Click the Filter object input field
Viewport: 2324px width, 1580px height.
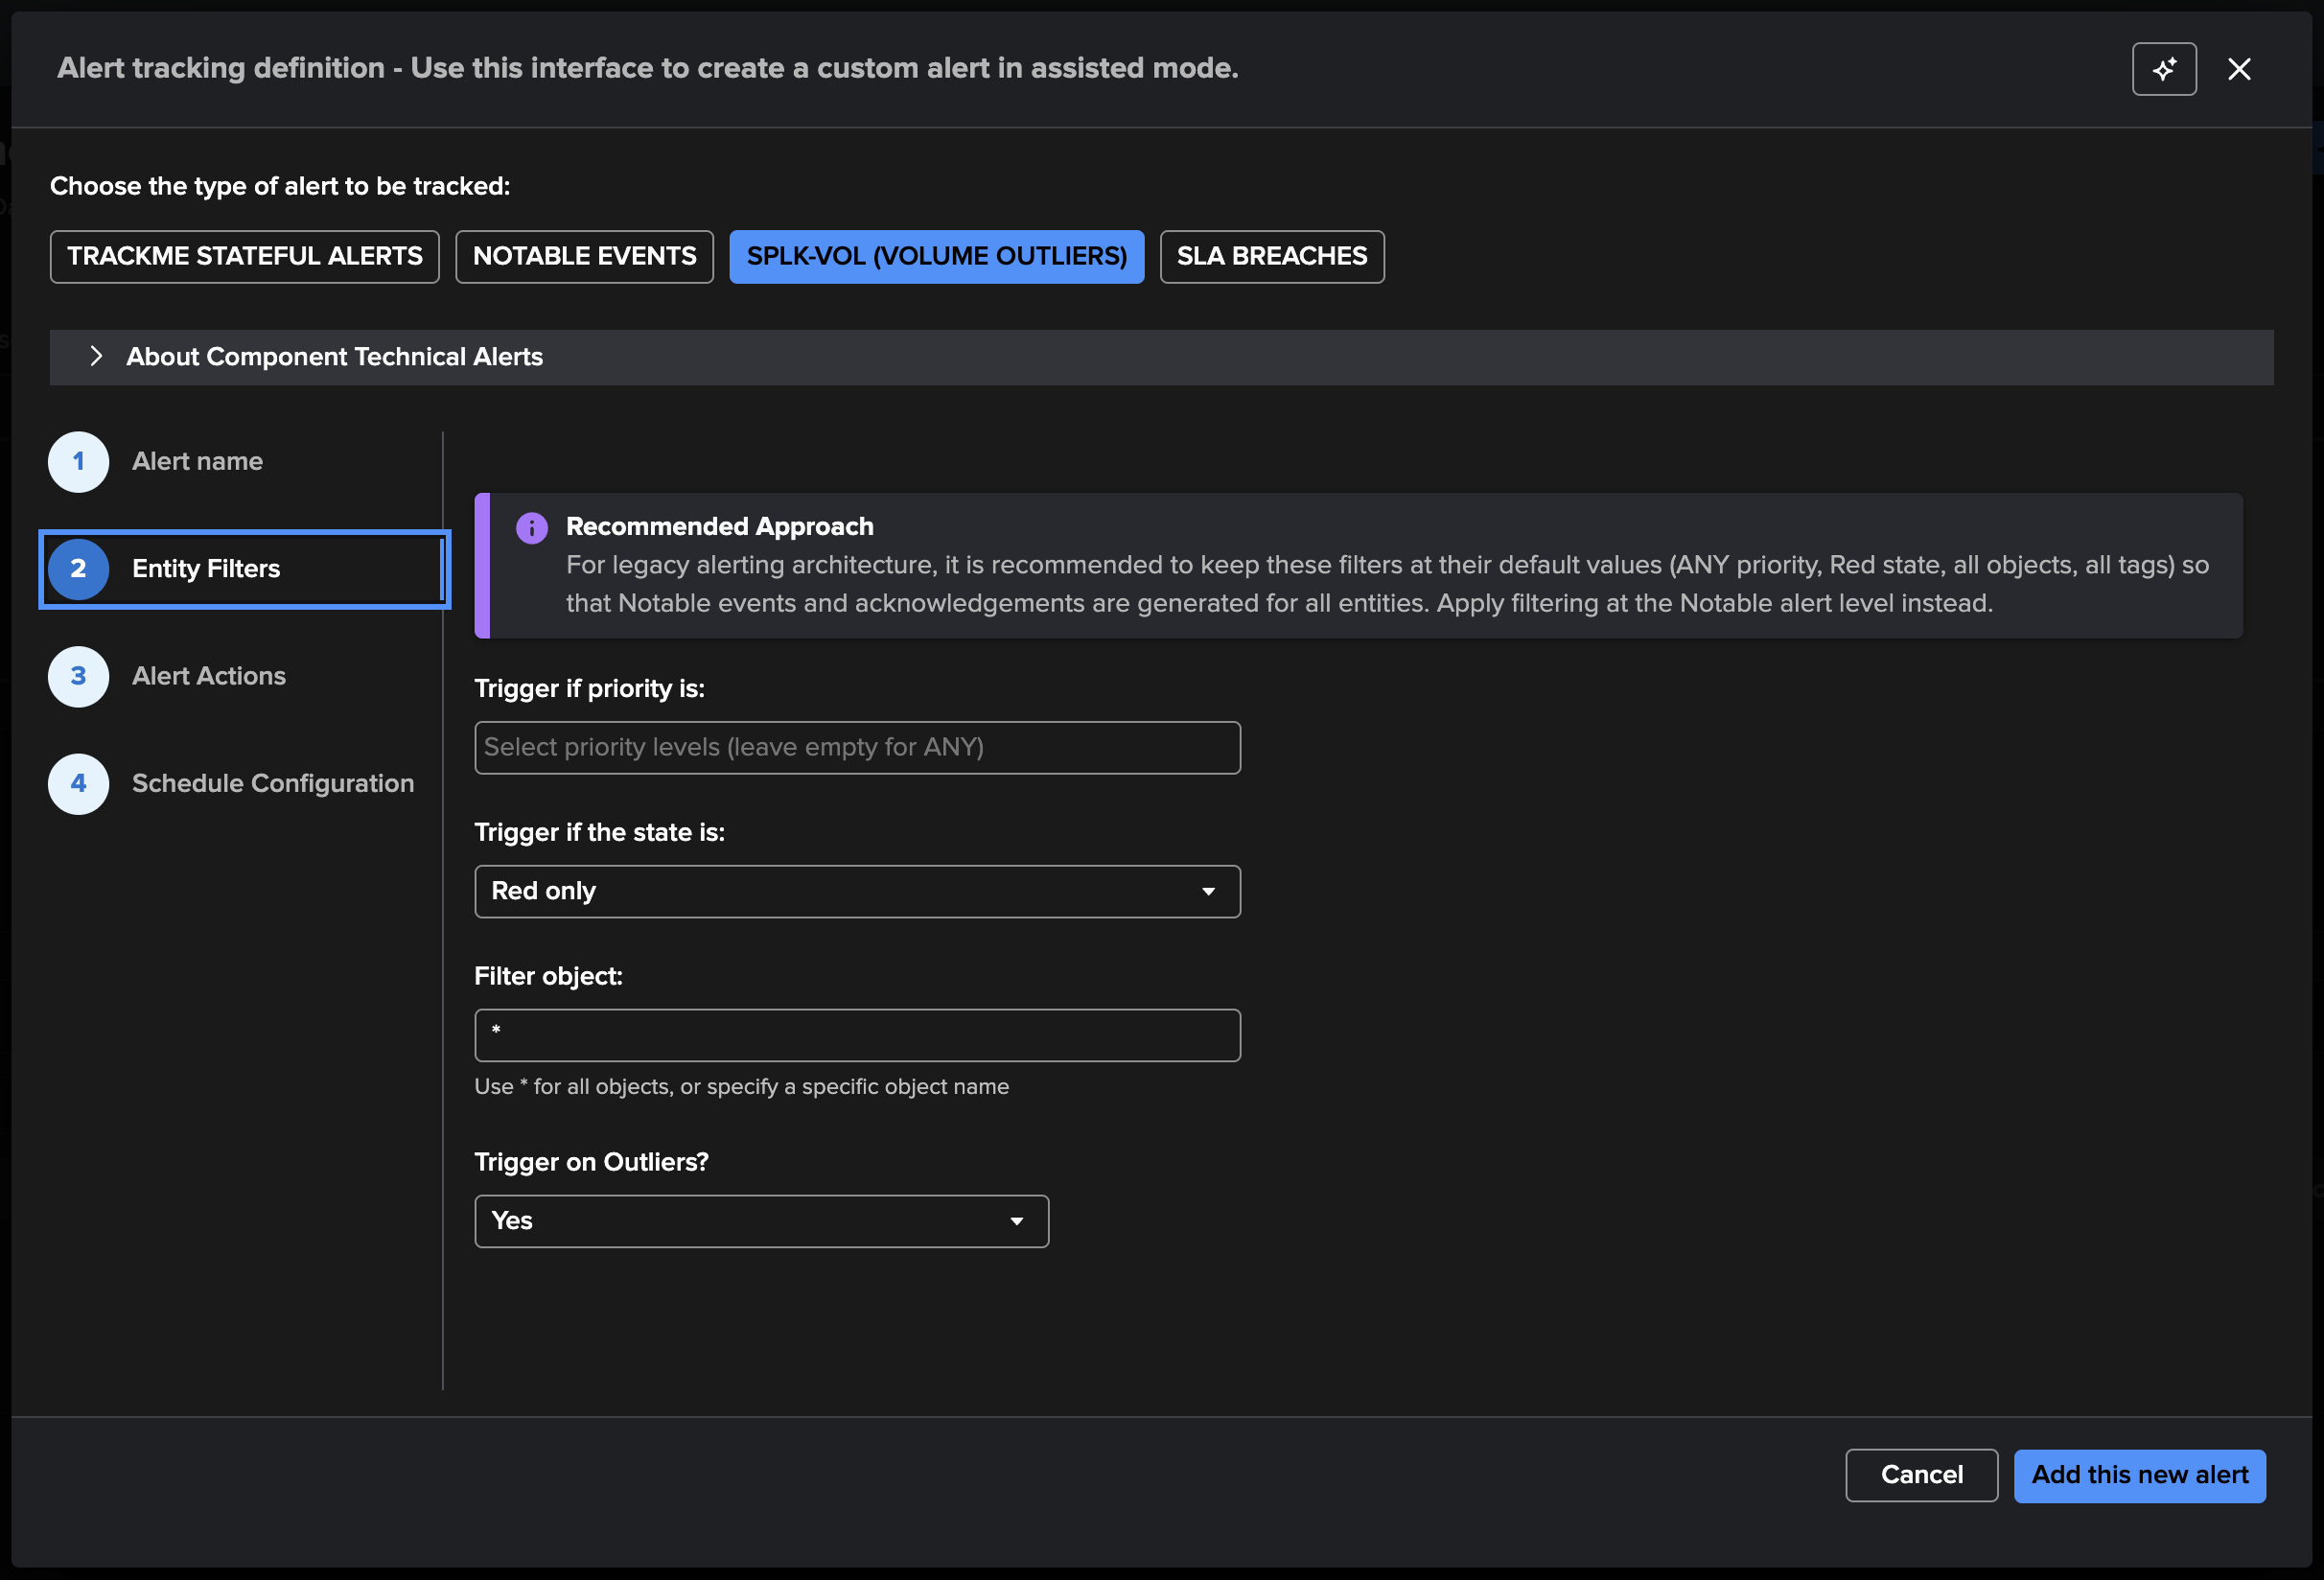(x=858, y=1036)
